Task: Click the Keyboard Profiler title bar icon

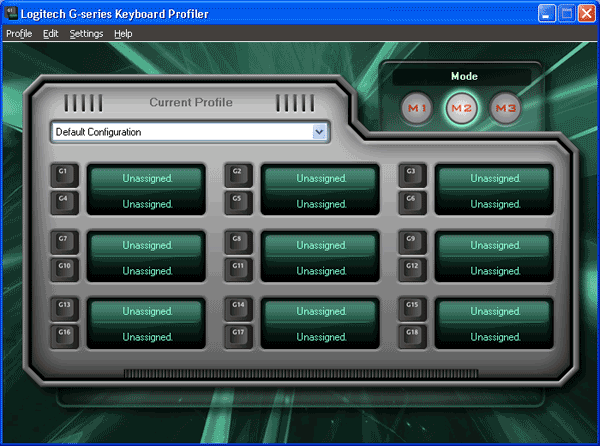Action: point(11,13)
